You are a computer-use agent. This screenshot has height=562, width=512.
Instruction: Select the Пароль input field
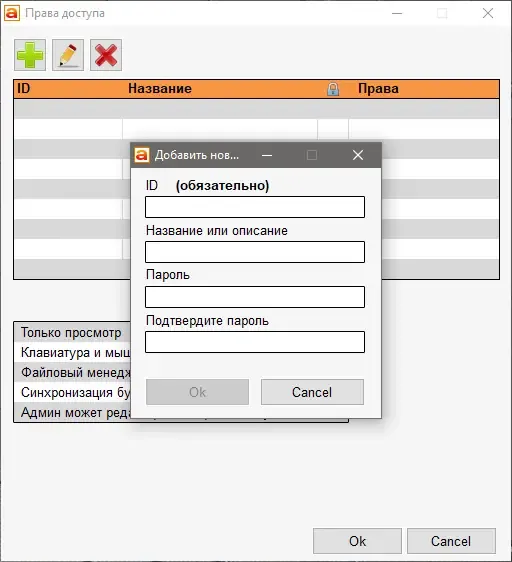click(255, 297)
